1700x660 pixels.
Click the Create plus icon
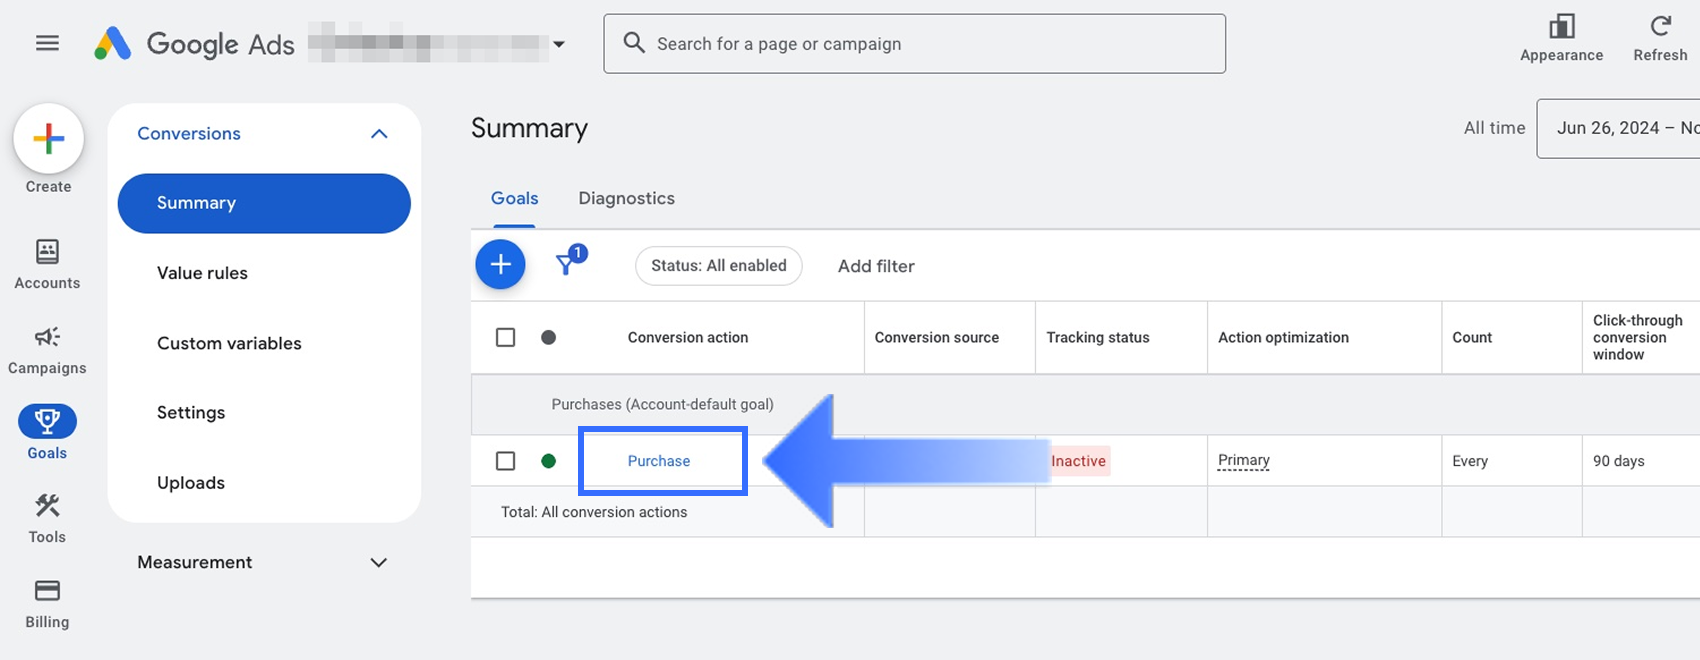(x=48, y=139)
